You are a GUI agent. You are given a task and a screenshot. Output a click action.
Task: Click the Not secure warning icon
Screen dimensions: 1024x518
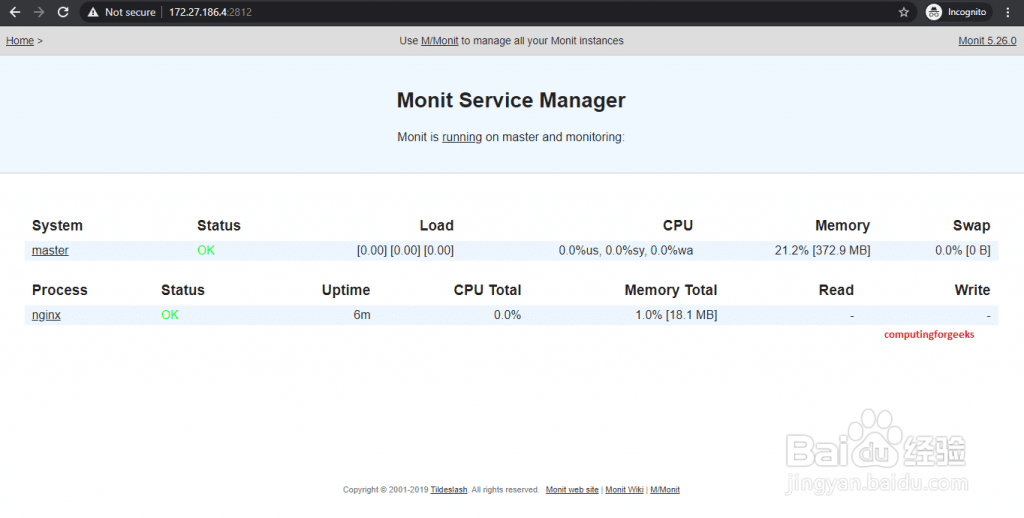93,12
